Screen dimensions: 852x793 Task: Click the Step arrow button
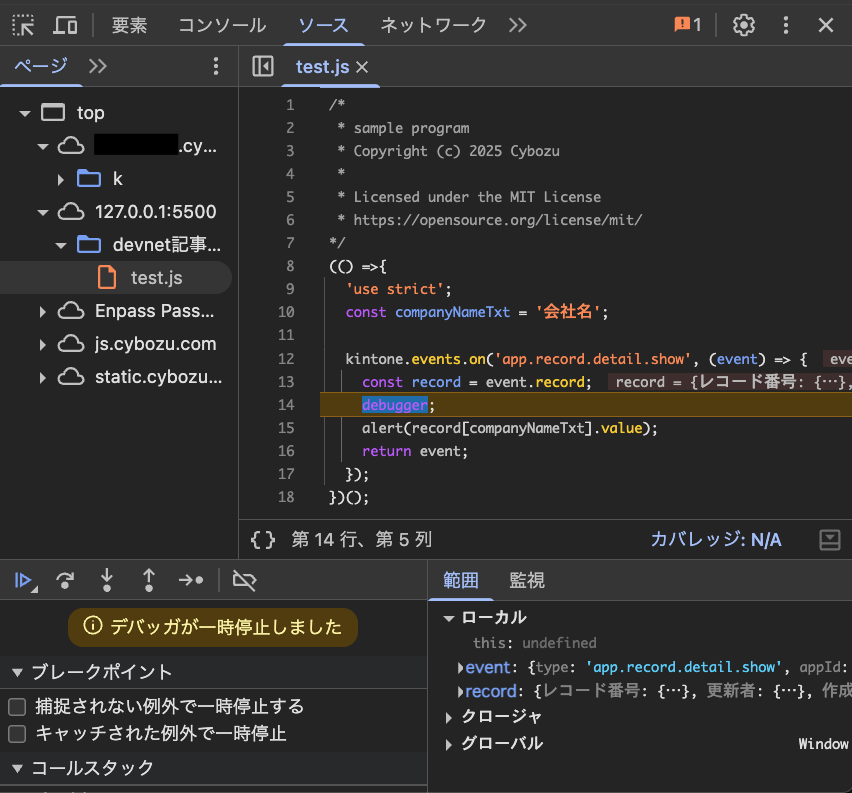click(x=191, y=580)
